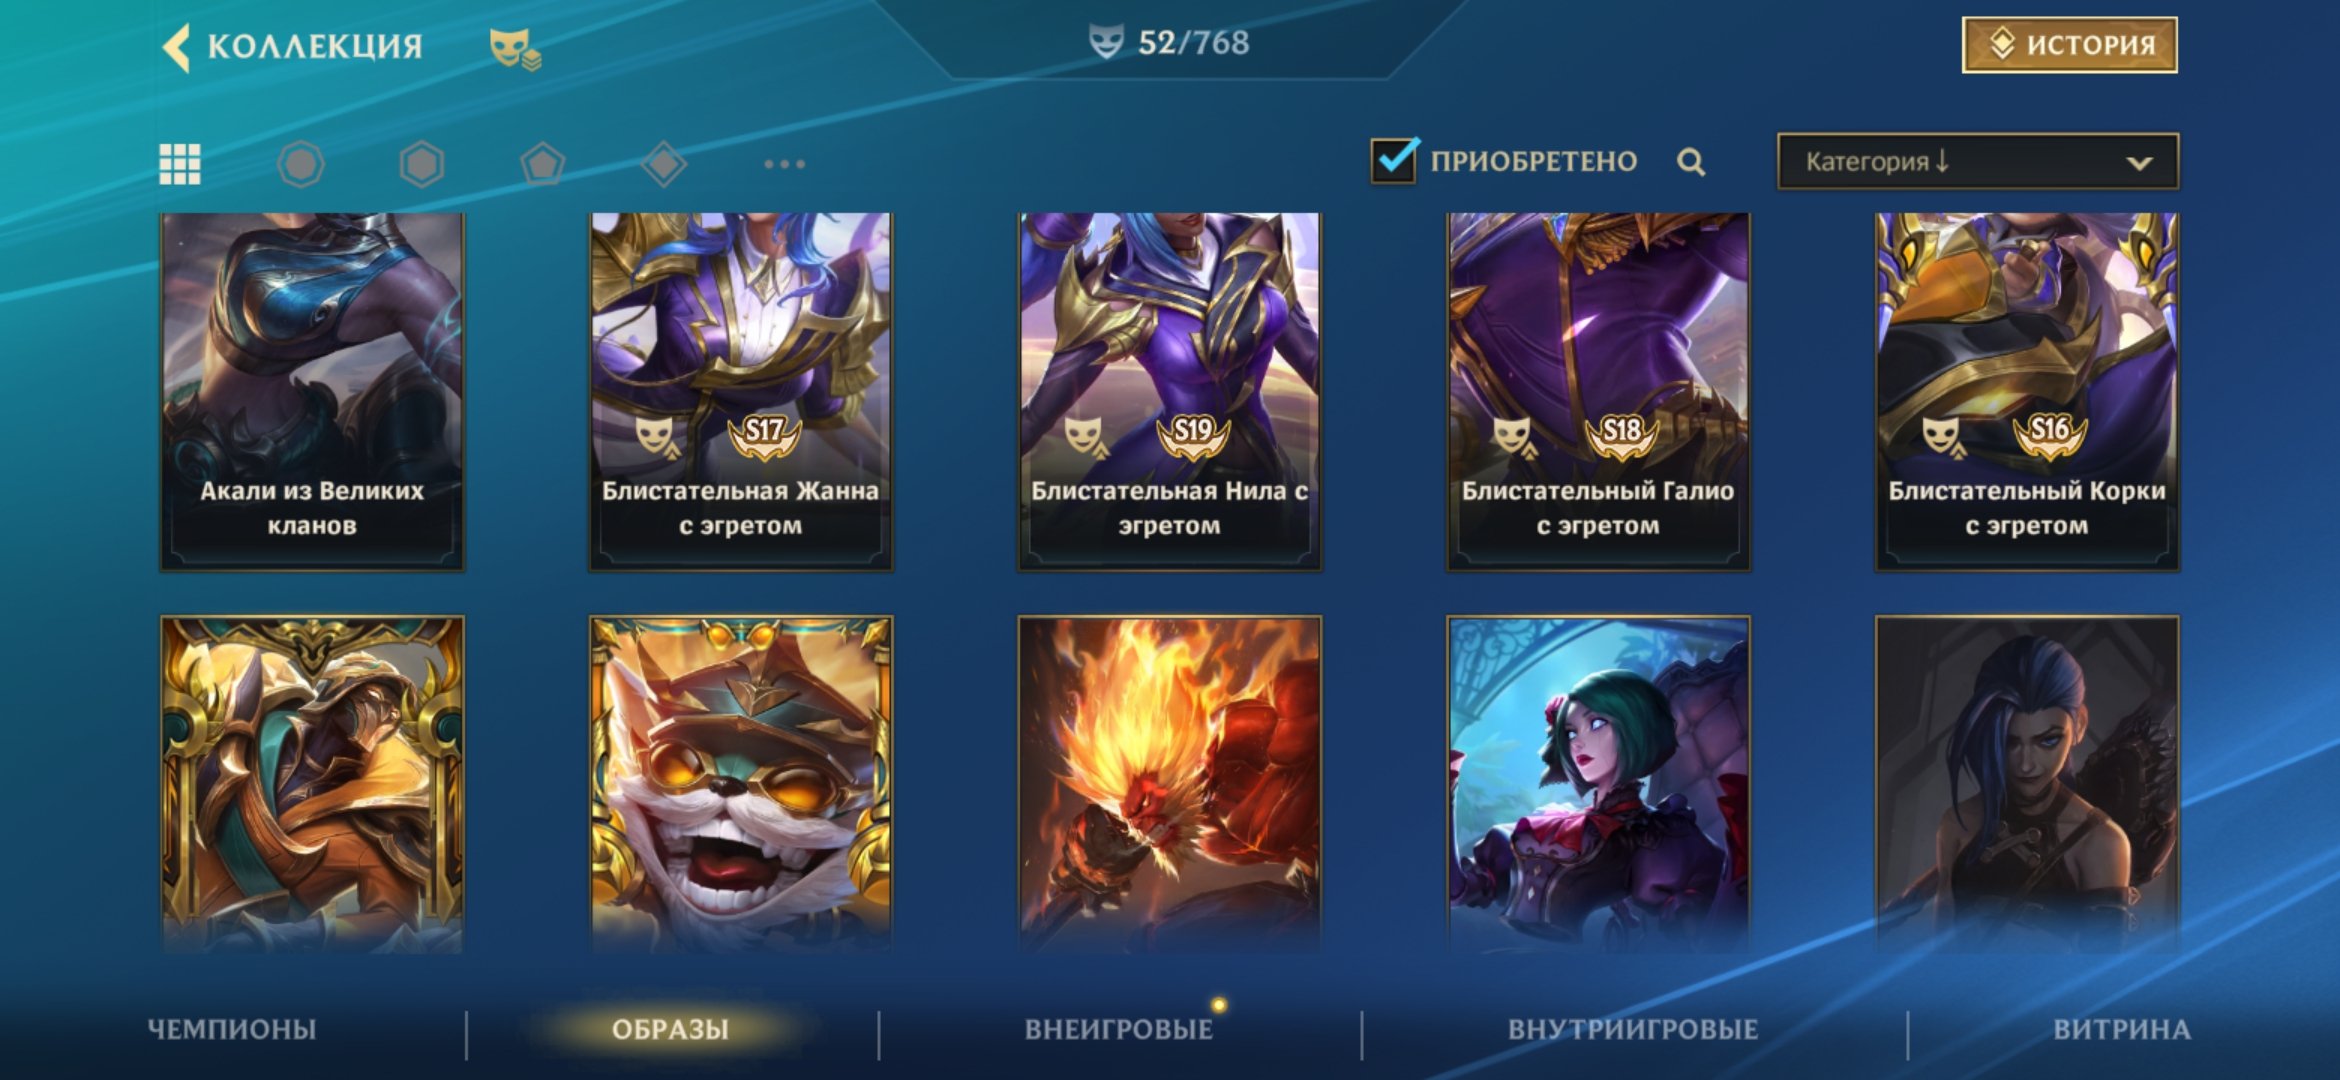2340x1080 pixels.
Task: Filter by hexagon rarity gem icon
Action: pos(421,164)
